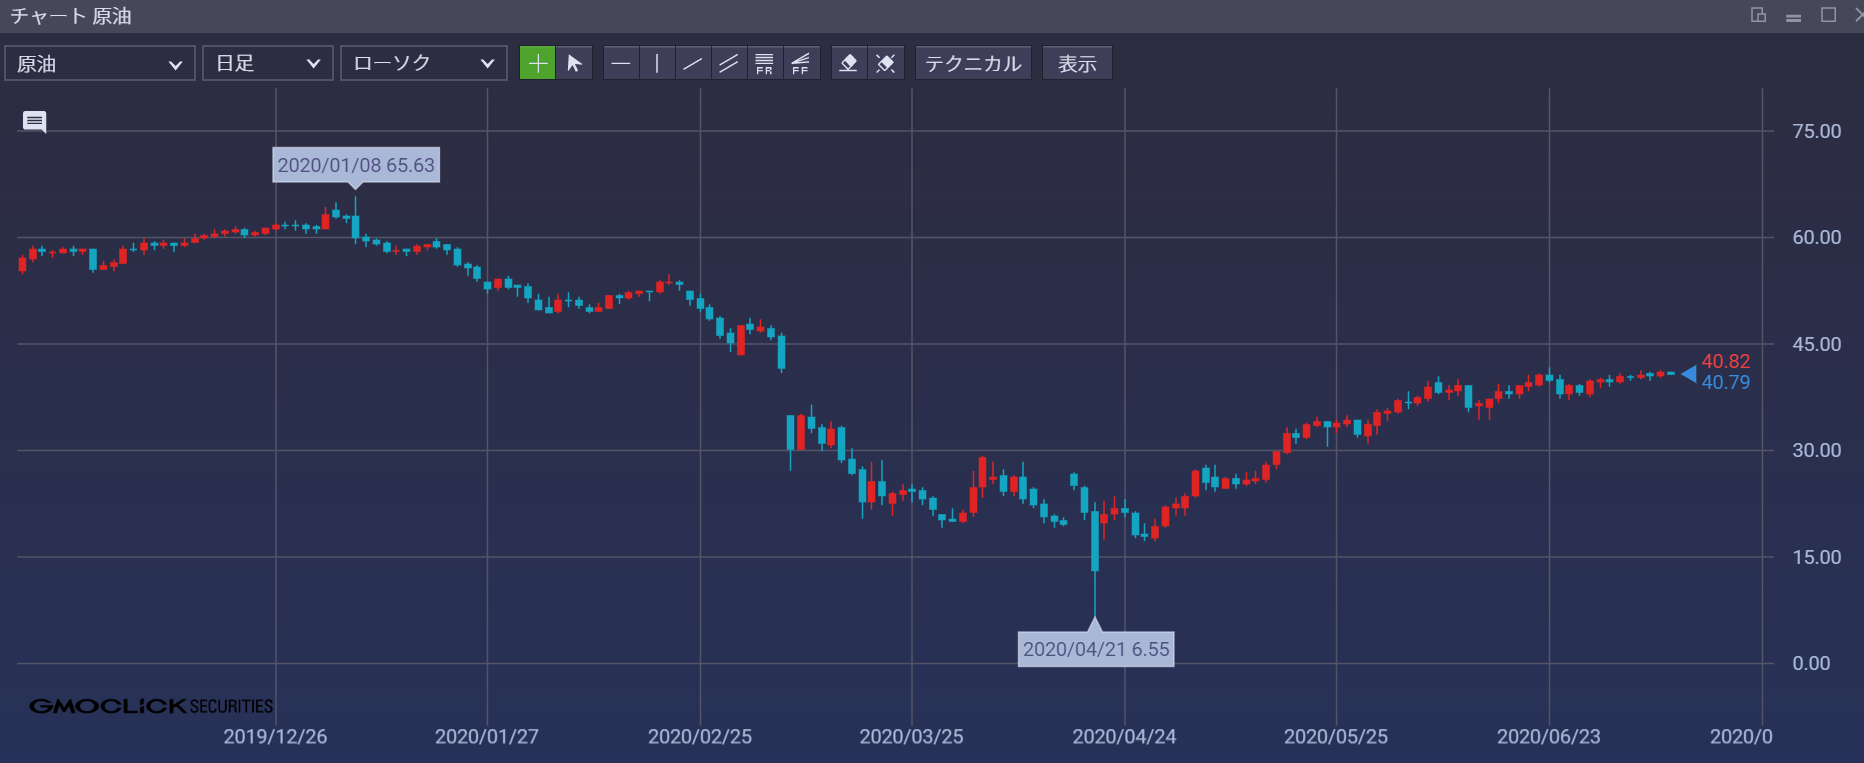
Task: Open the 原油 instrument dropdown
Action: click(x=99, y=64)
